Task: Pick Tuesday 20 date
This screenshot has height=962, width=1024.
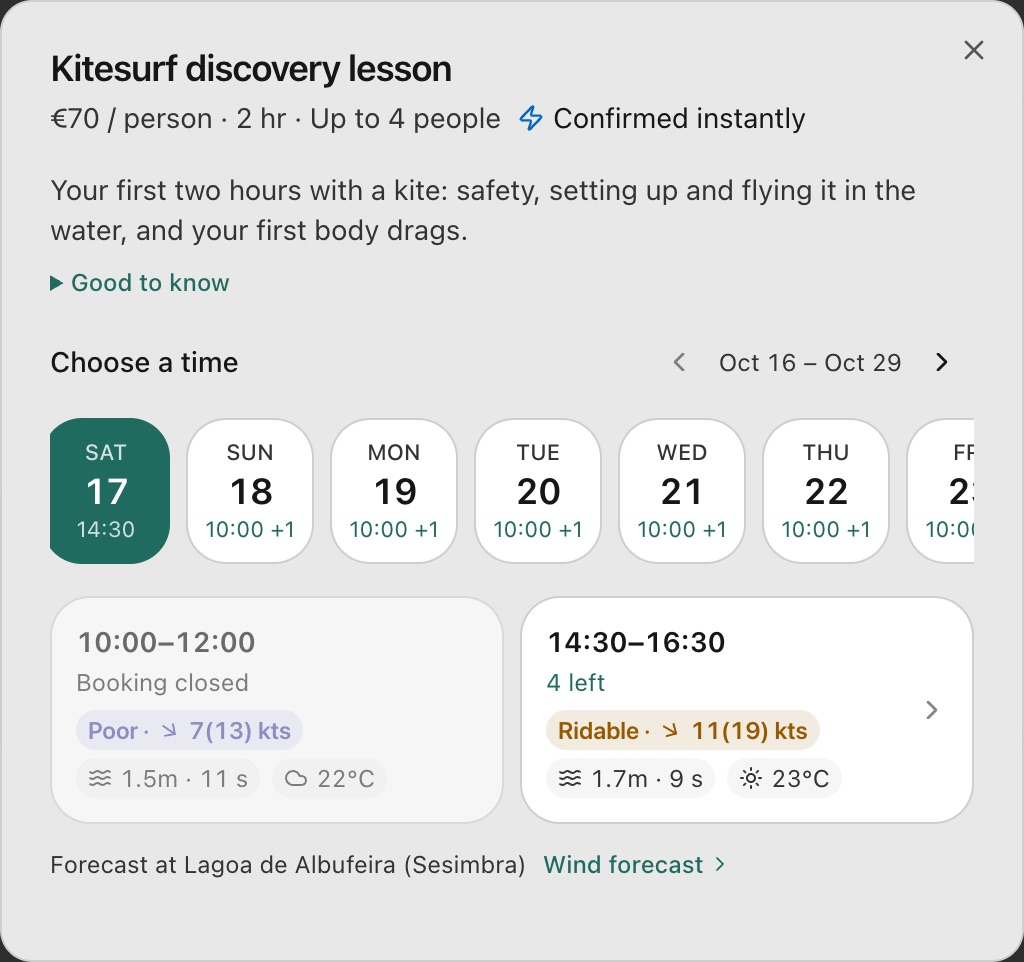Action: [x=538, y=491]
